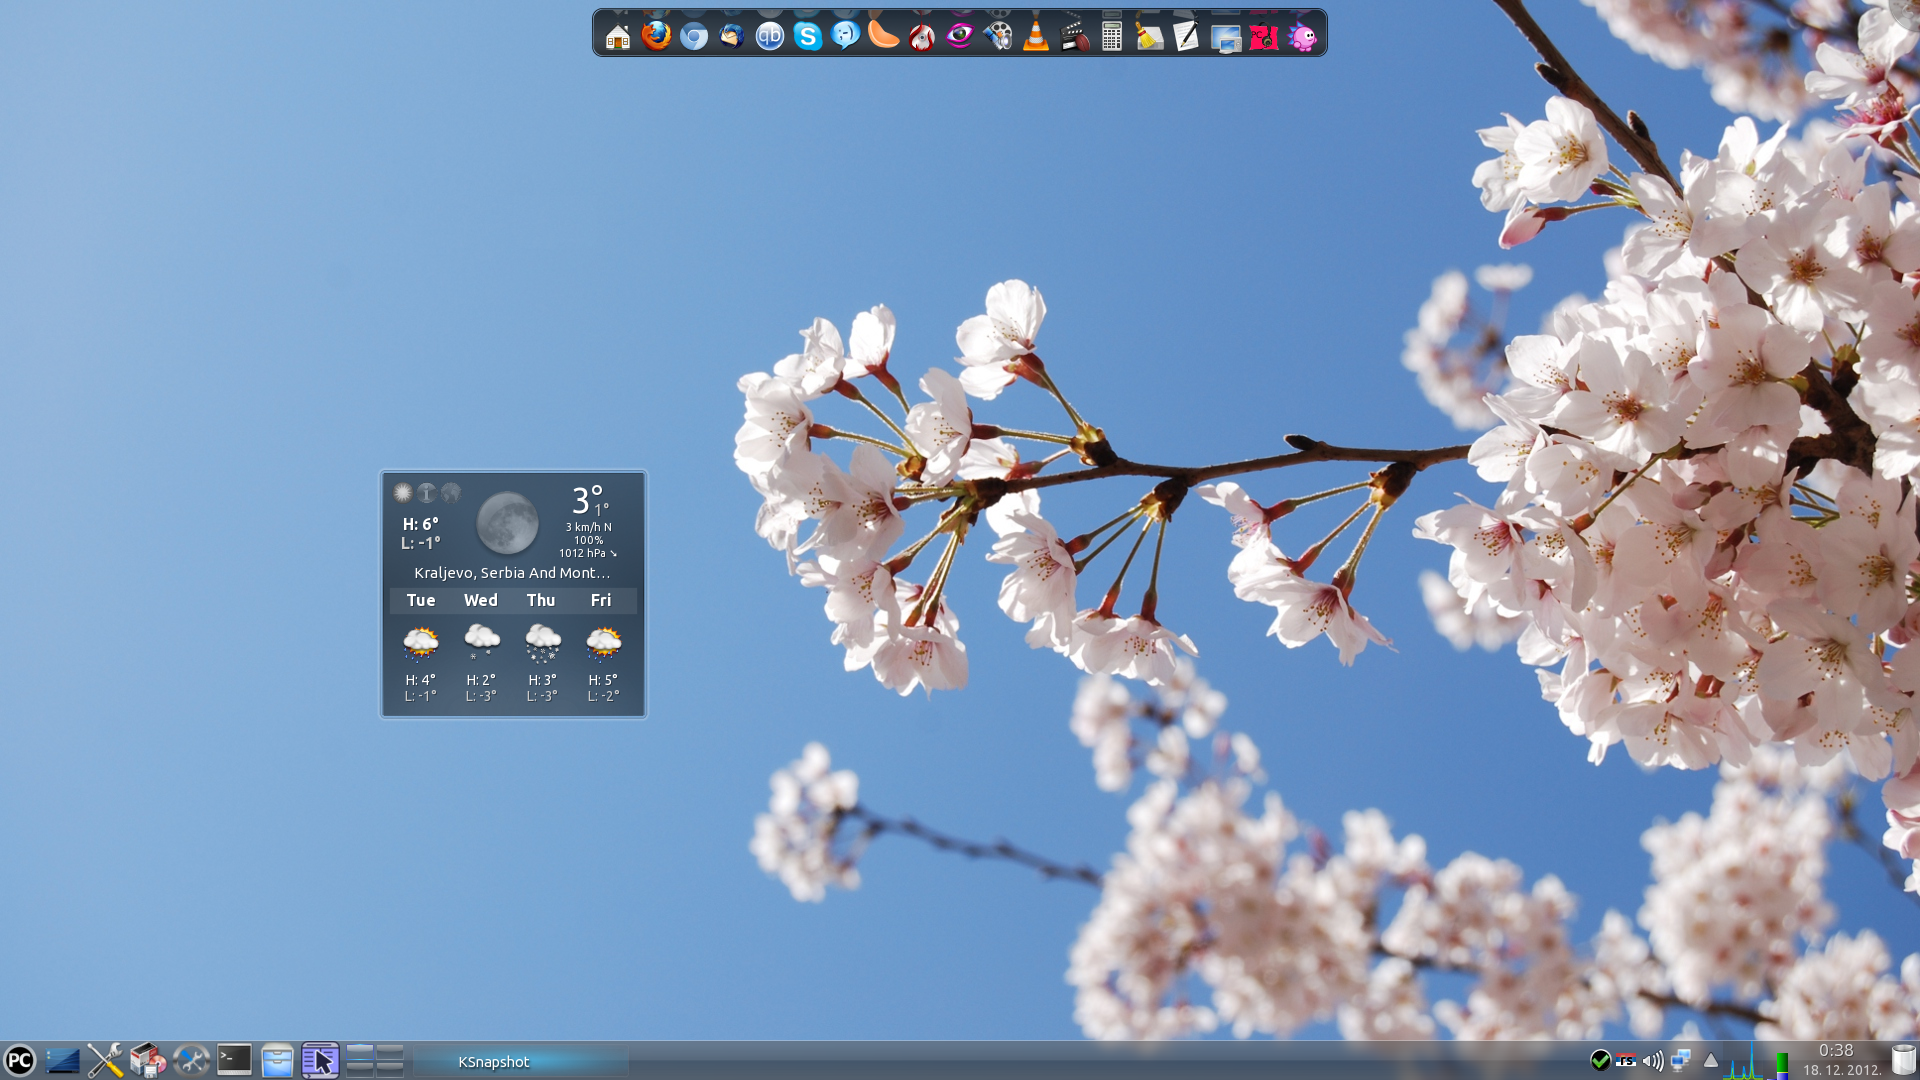Viewport: 1920px width, 1080px height.
Task: Launch the calculator from the dock
Action: (1111, 37)
